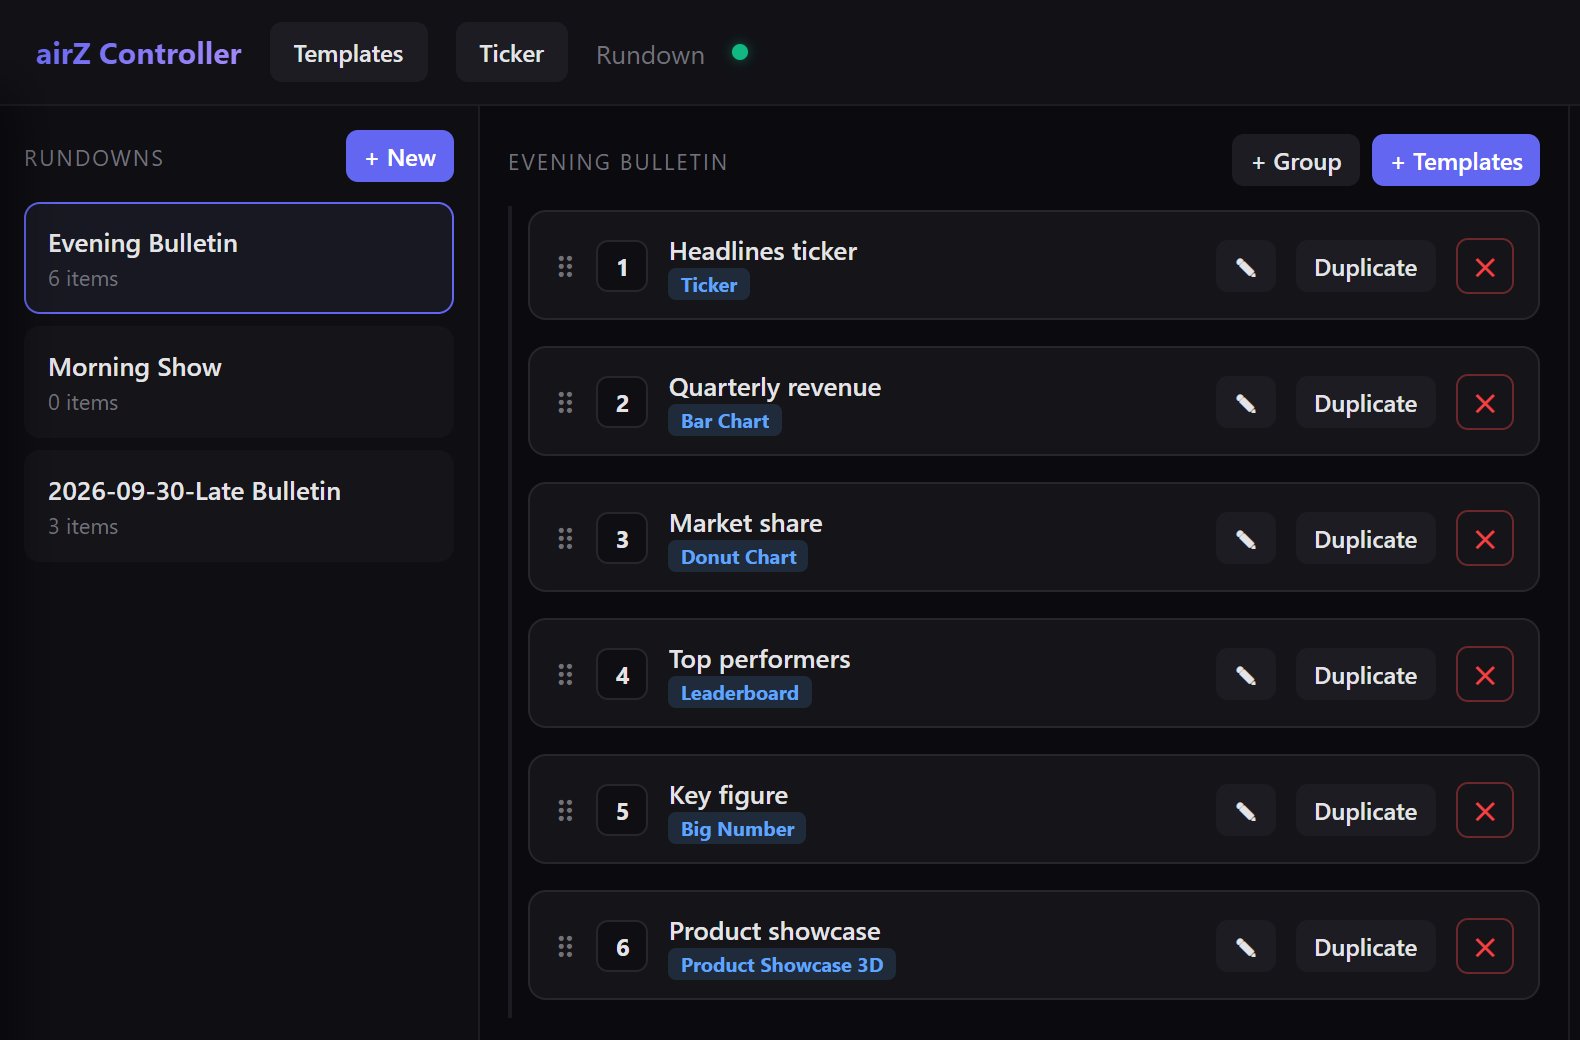
Task: Create a new rundown with + New
Action: pos(399,157)
